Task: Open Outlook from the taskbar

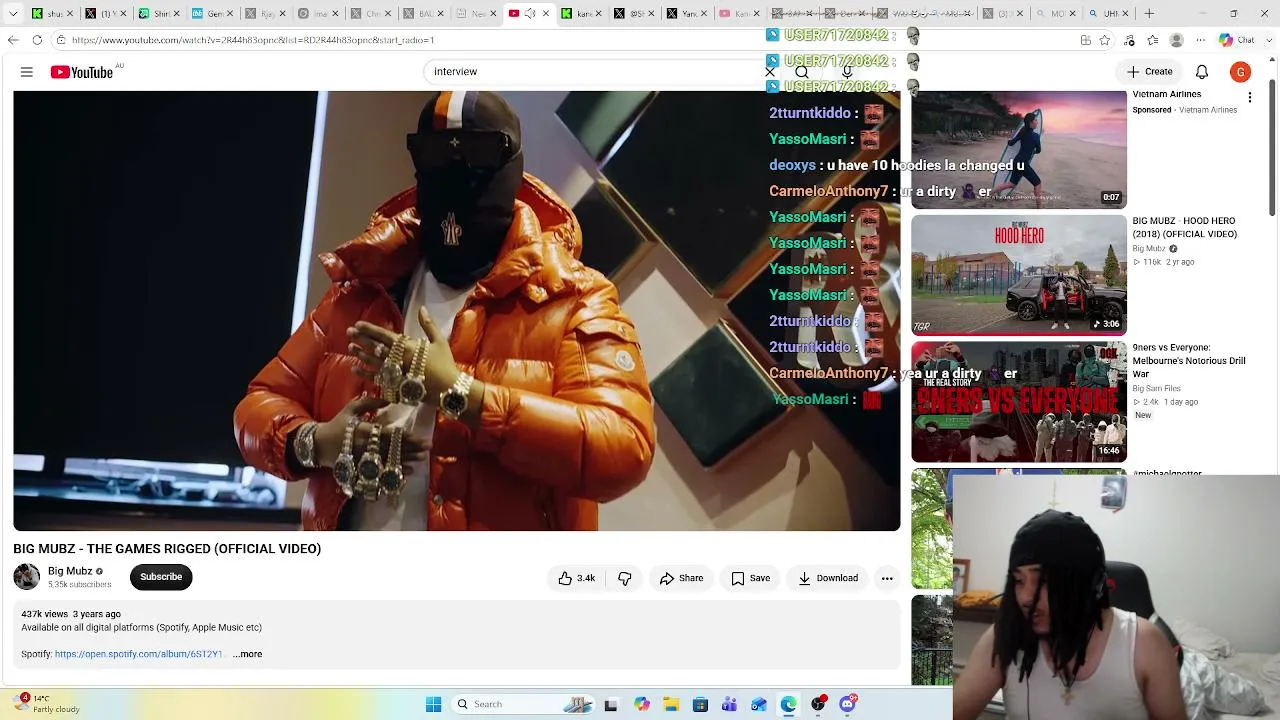Action: [759, 704]
